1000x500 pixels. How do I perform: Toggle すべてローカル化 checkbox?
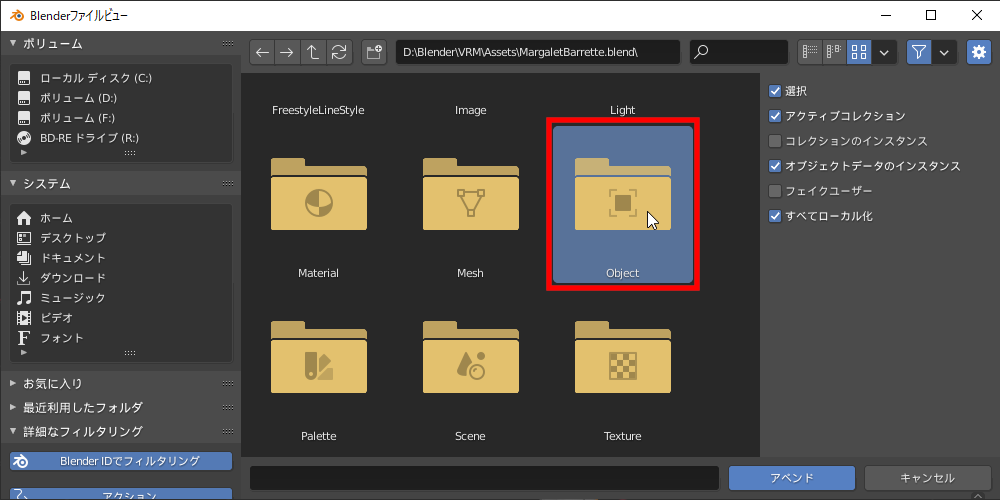(x=775, y=216)
